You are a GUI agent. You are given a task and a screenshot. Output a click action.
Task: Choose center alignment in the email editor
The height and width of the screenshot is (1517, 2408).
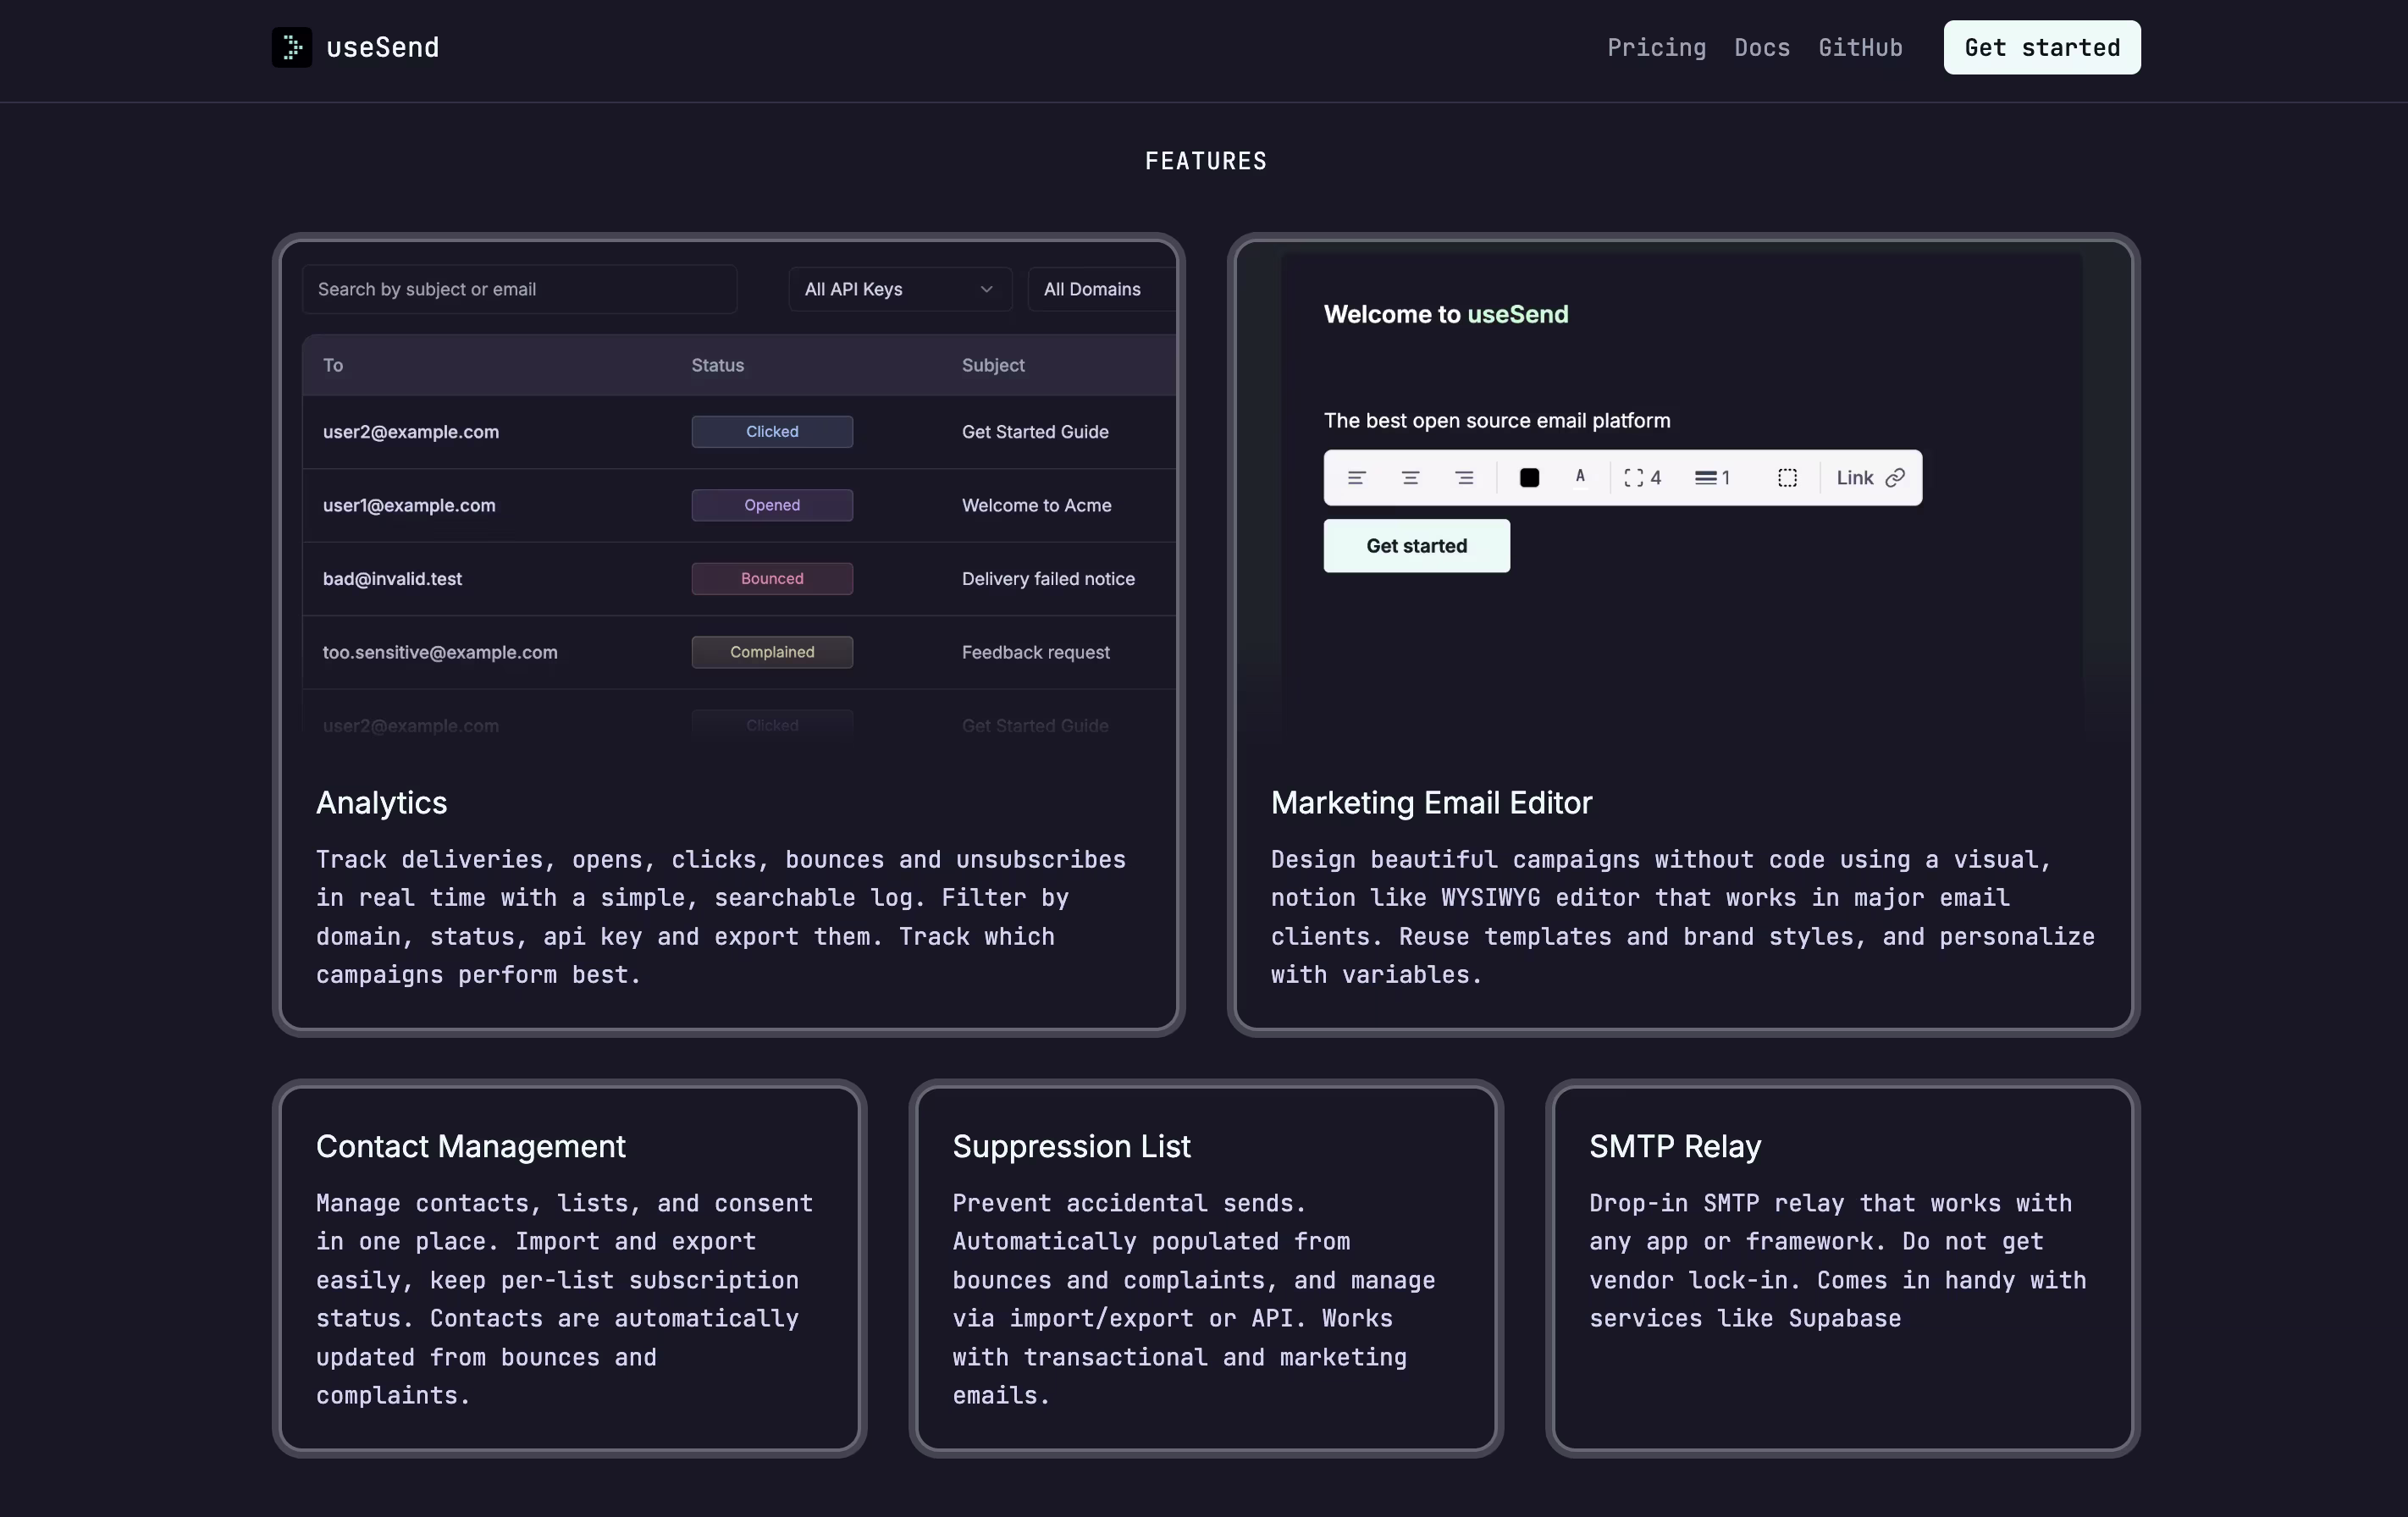point(1410,477)
